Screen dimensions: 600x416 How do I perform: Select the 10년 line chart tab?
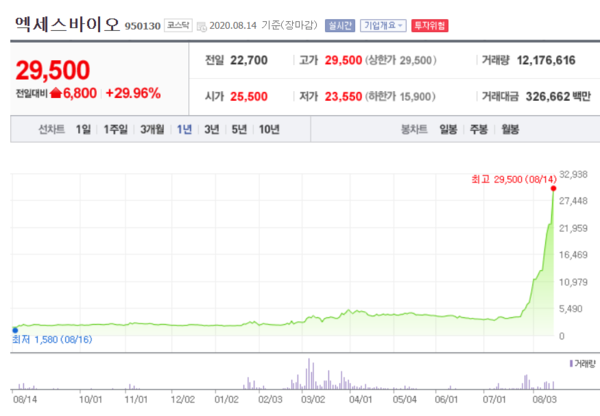[x=269, y=129]
